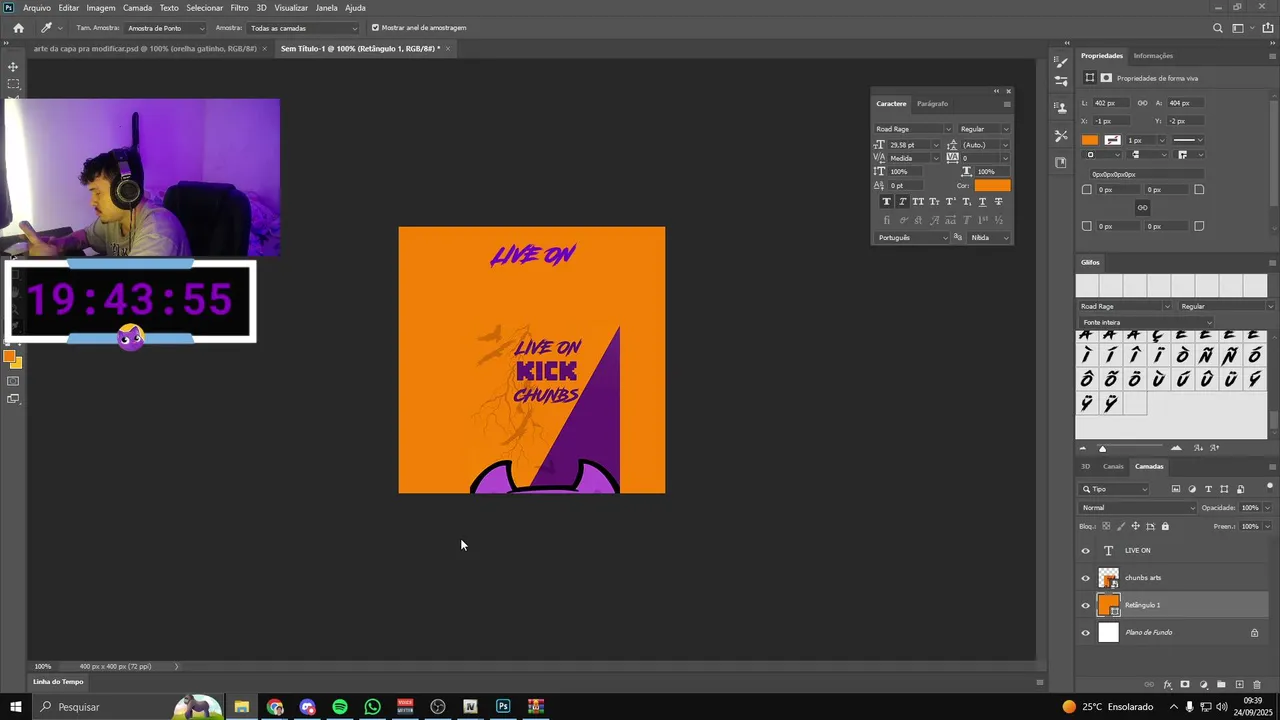This screenshot has width=1280, height=720.
Task: Click the Windows Start button
Action: point(15,707)
